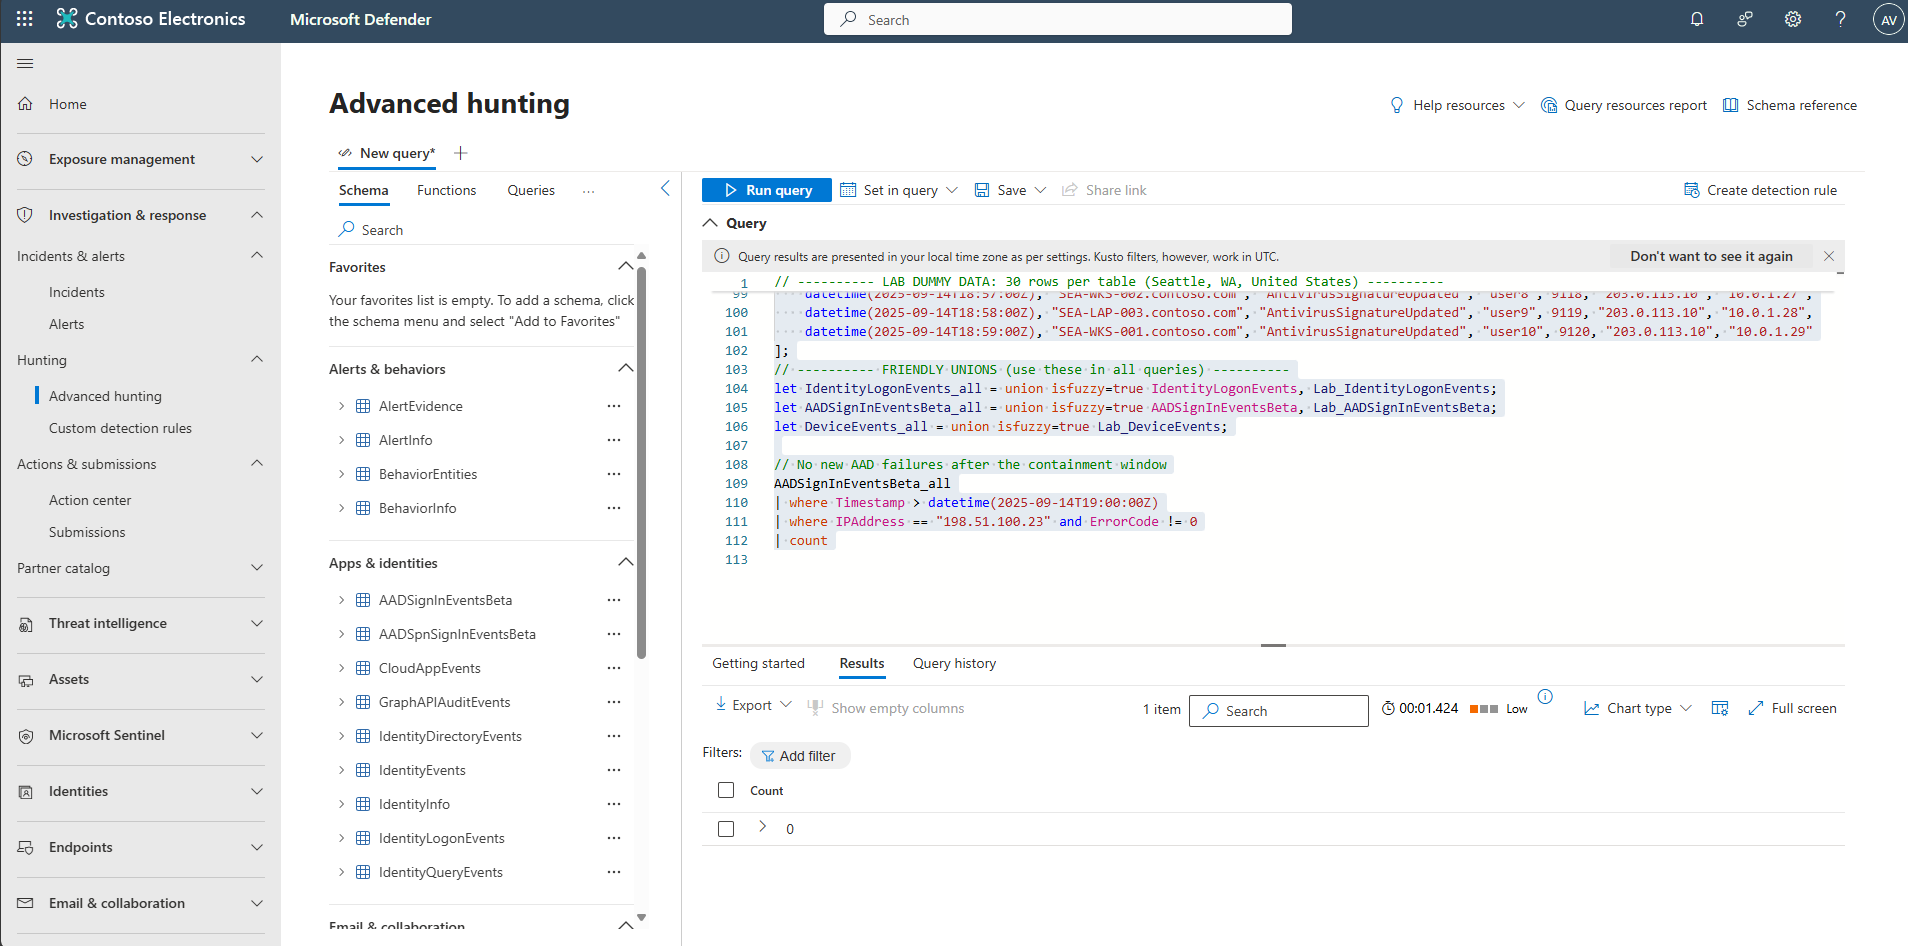Image resolution: width=1908 pixels, height=946 pixels.
Task: Click the Endpoints devices icon in sidebar
Action: pos(26,848)
